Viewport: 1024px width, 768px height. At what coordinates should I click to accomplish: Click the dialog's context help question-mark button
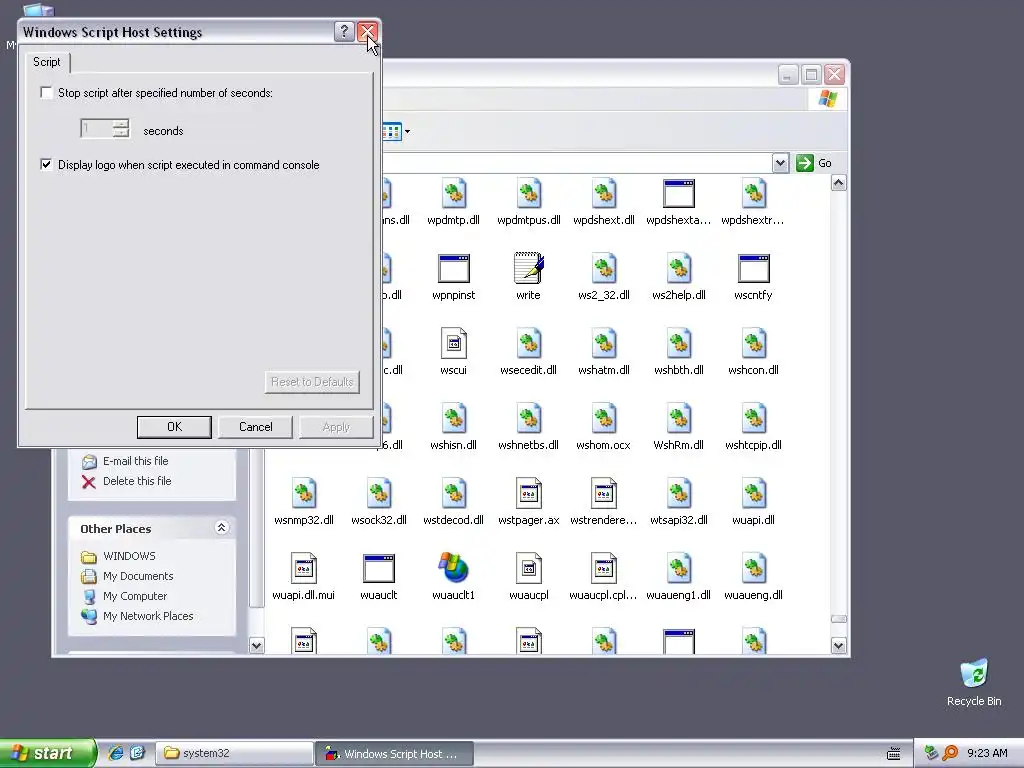tap(344, 31)
